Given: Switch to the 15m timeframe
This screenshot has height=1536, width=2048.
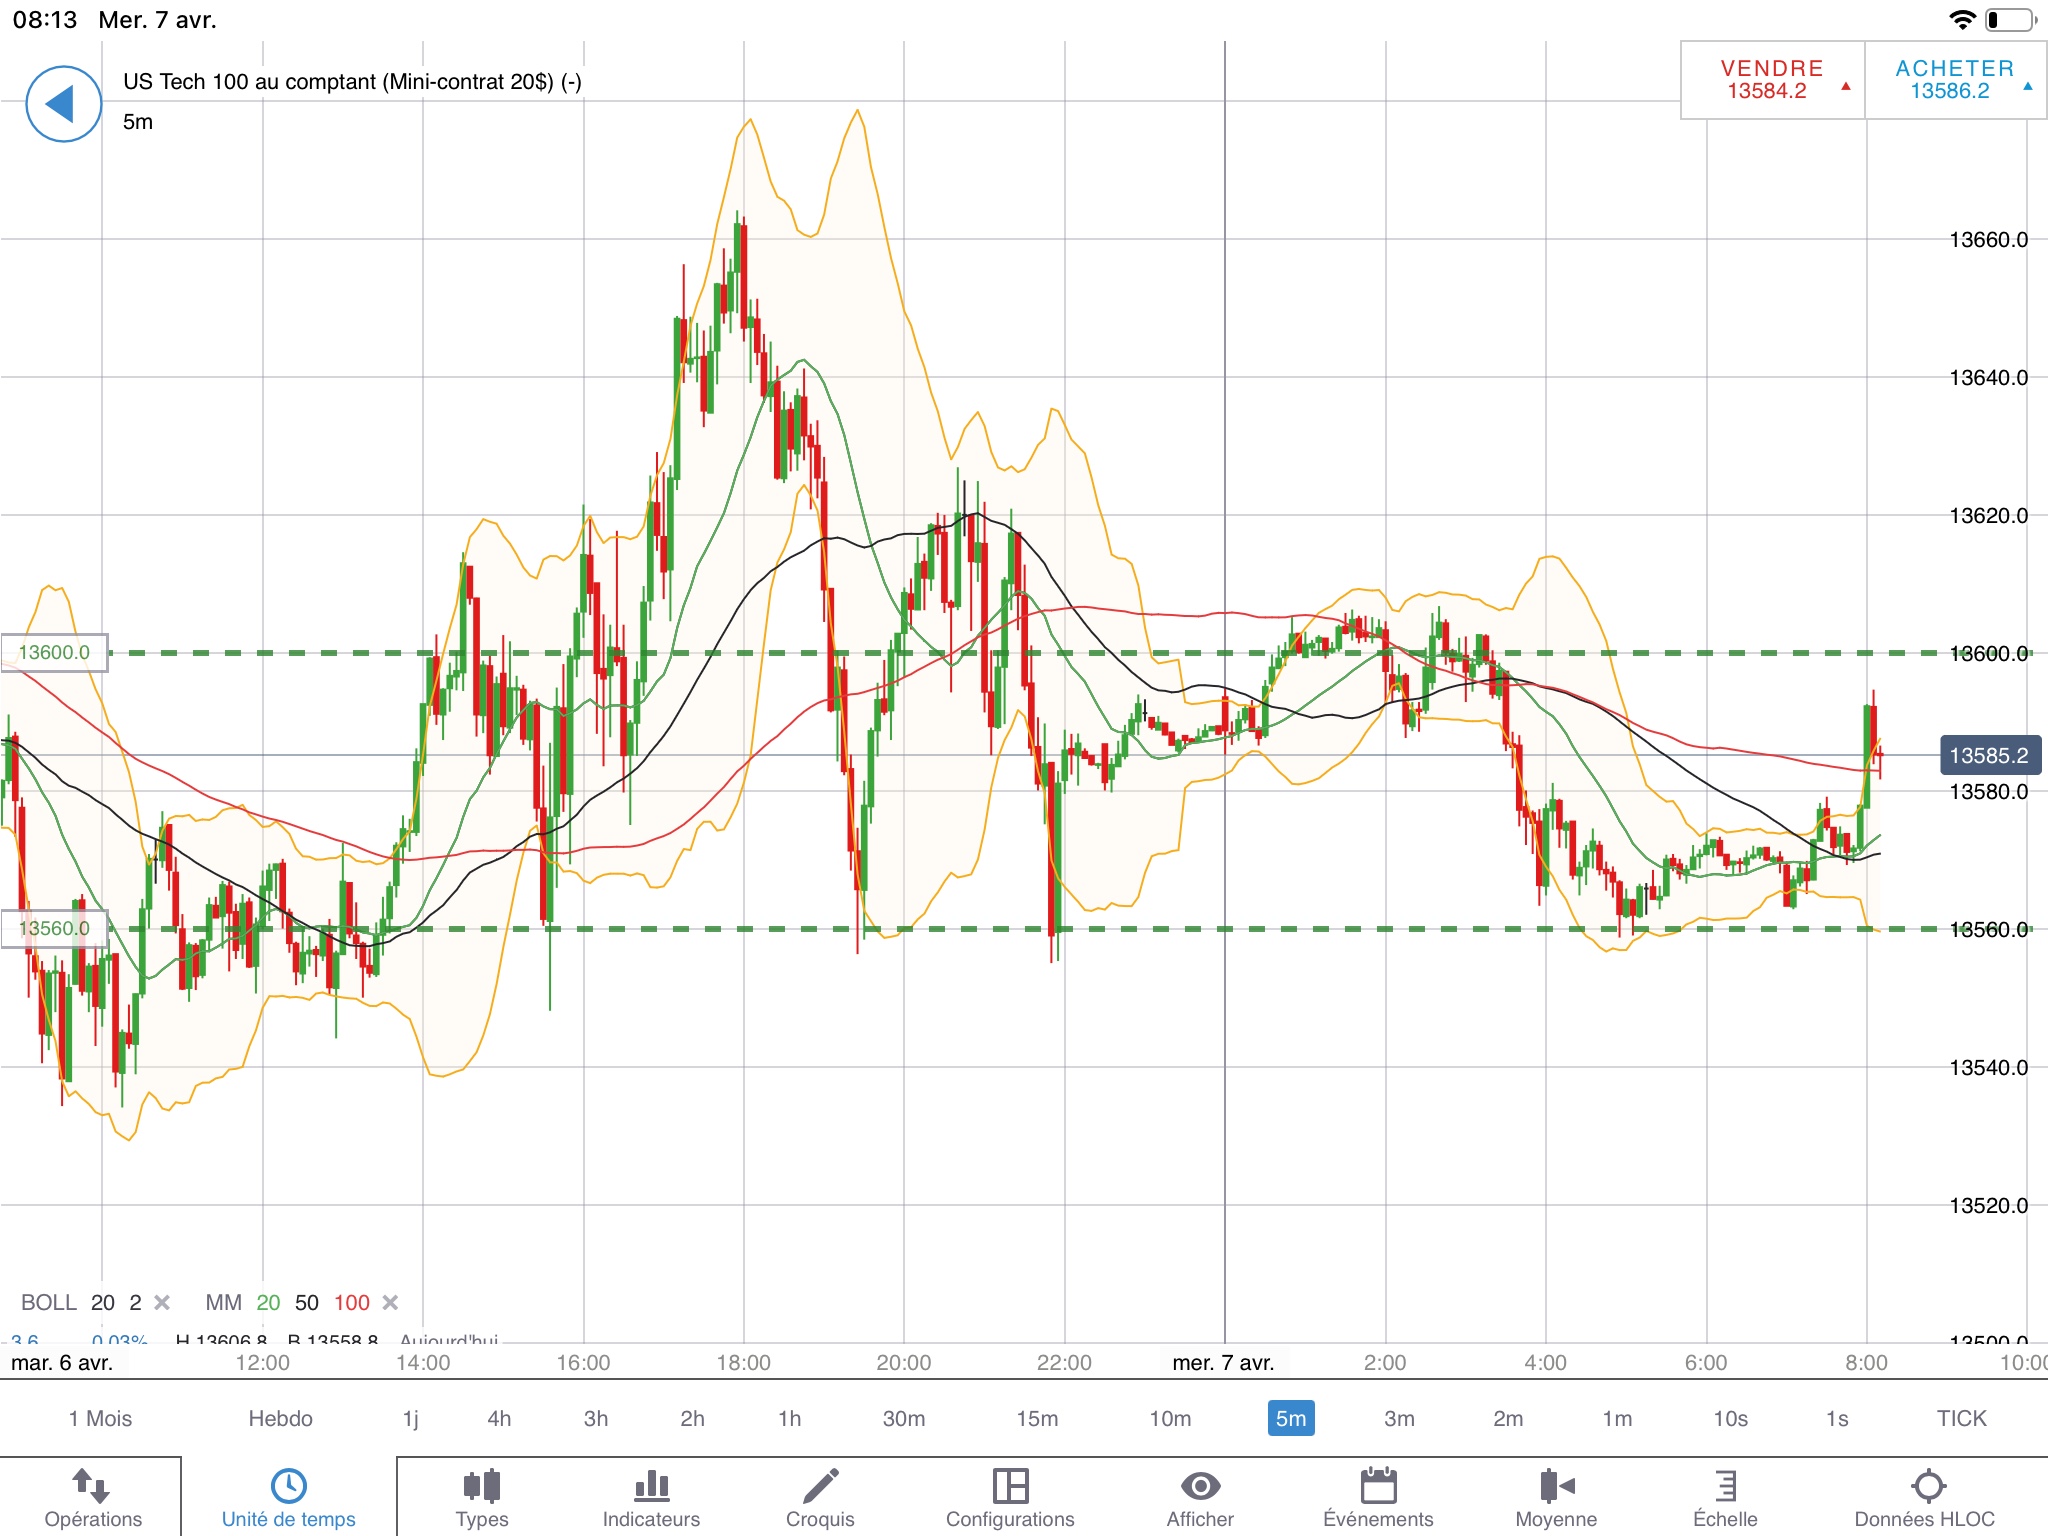Looking at the screenshot, I should pyautogui.click(x=1037, y=1418).
